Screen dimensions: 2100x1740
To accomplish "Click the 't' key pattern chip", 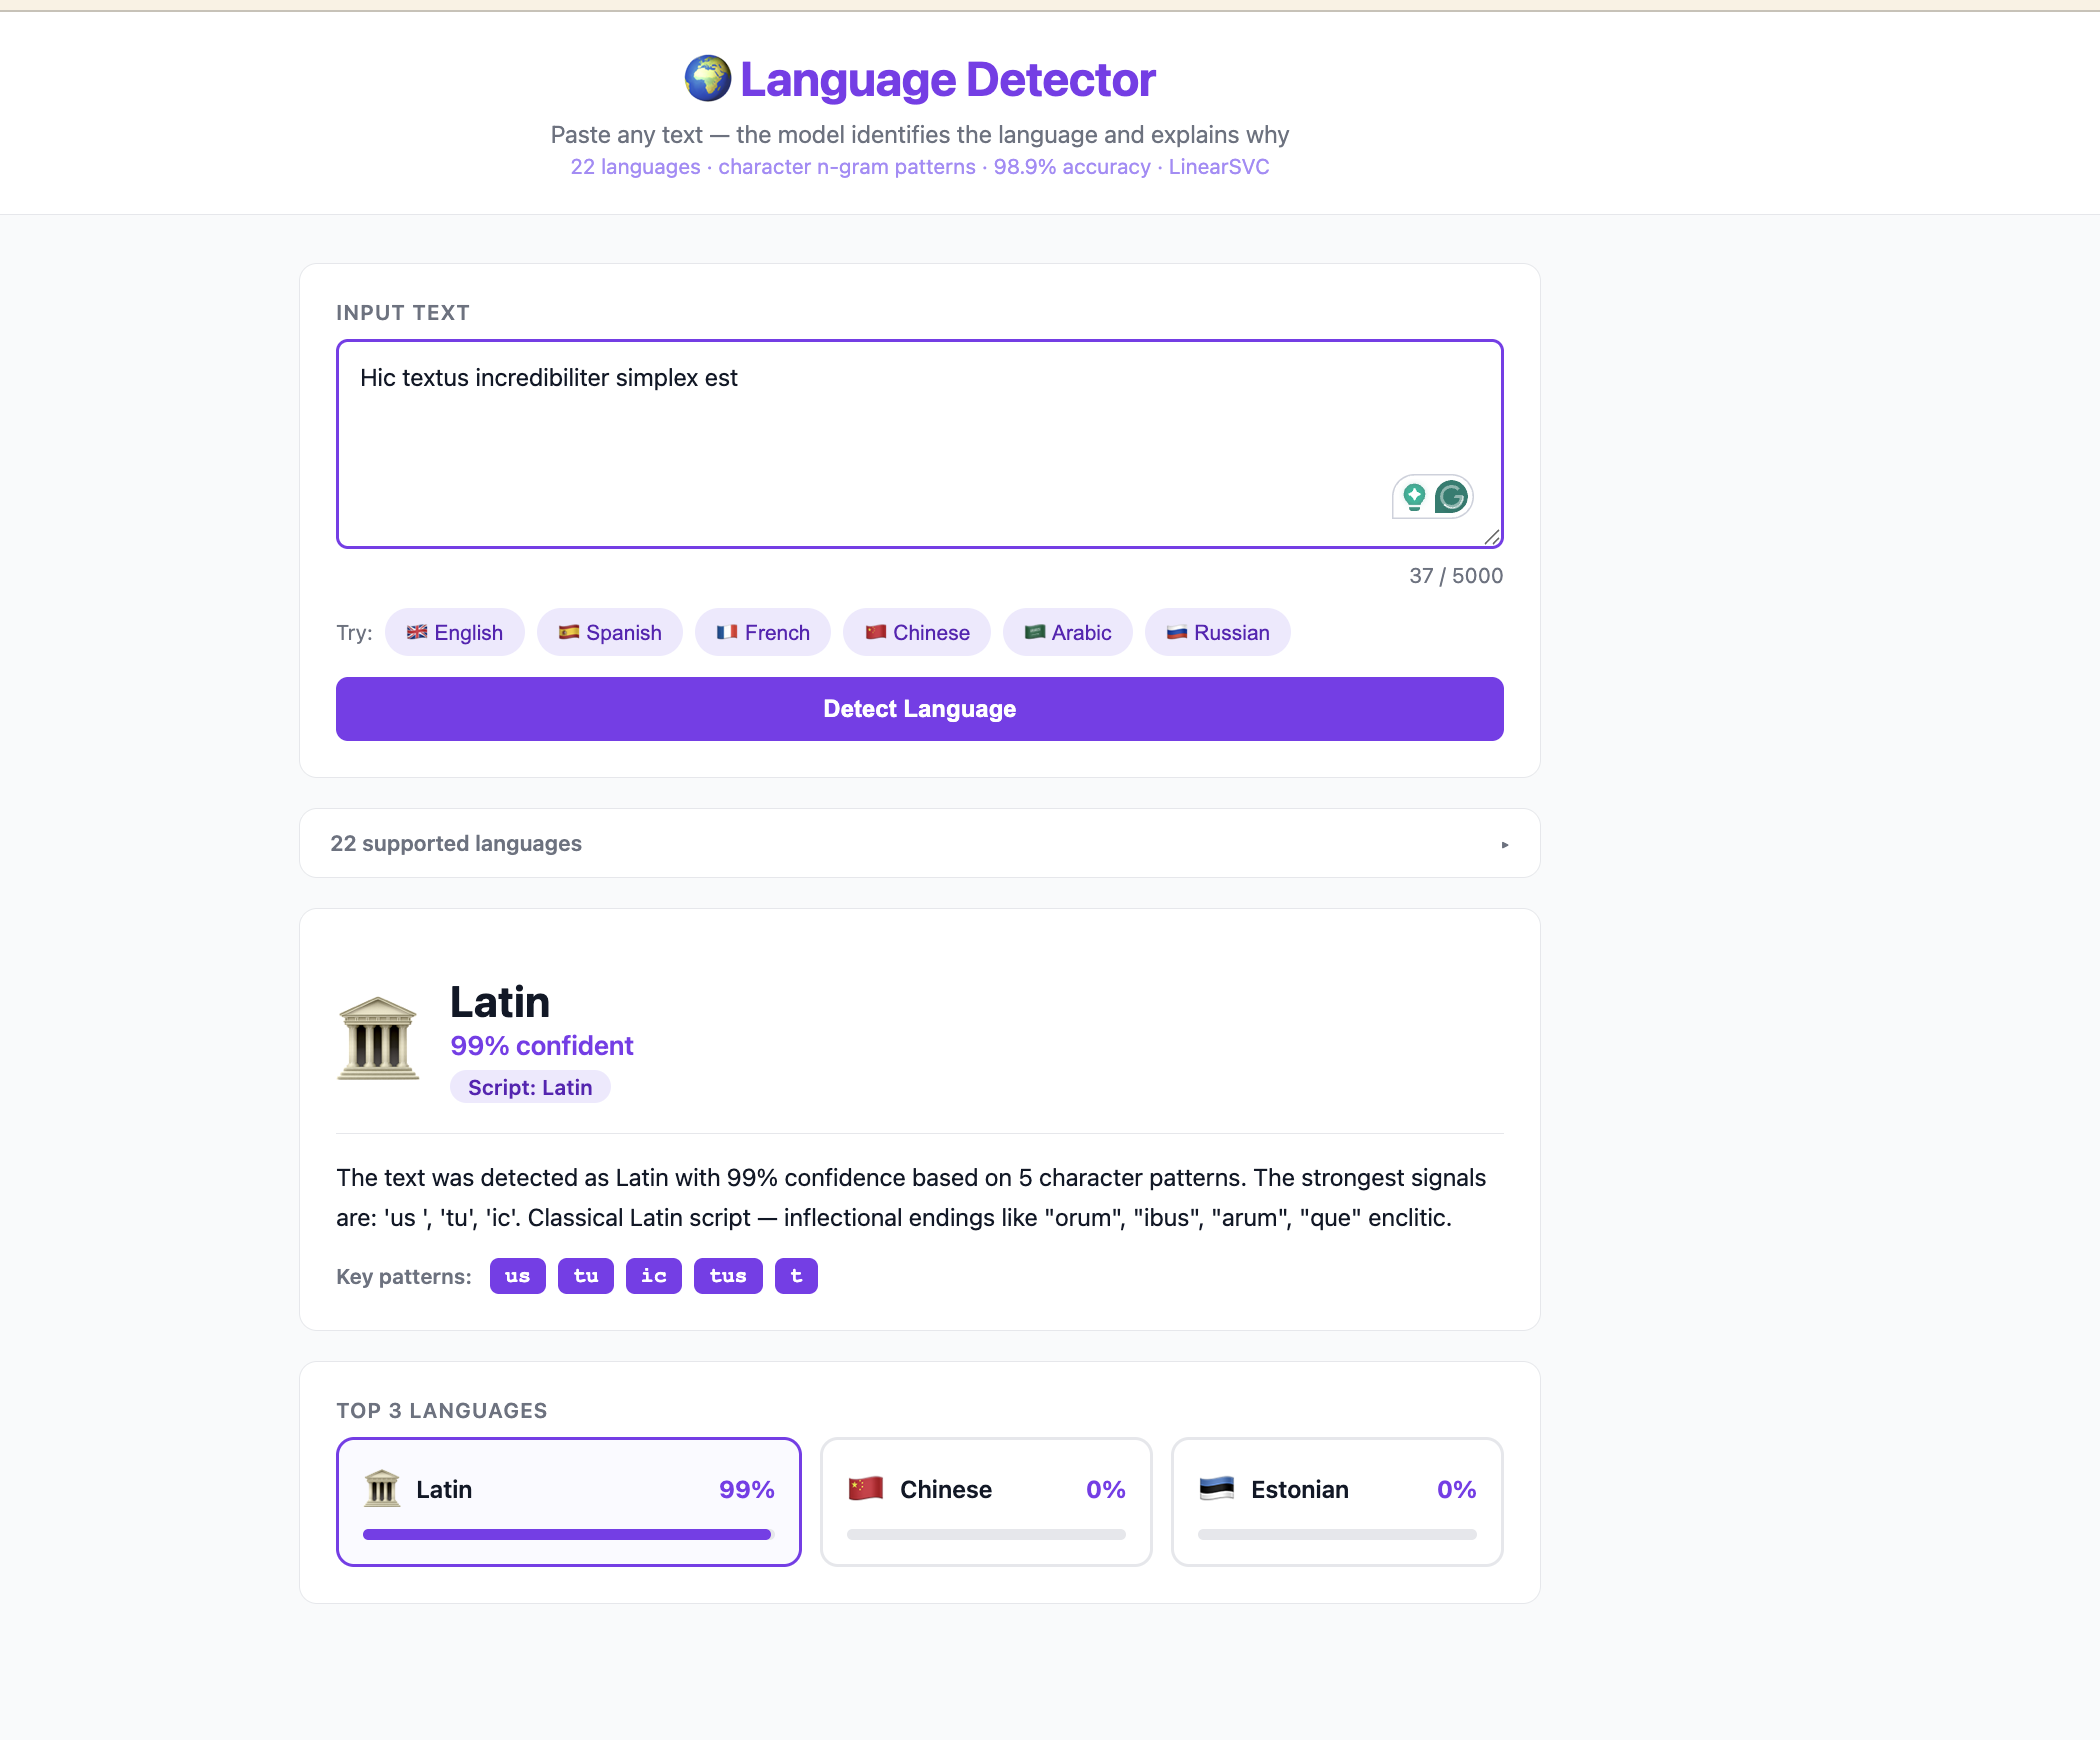I will click(797, 1276).
